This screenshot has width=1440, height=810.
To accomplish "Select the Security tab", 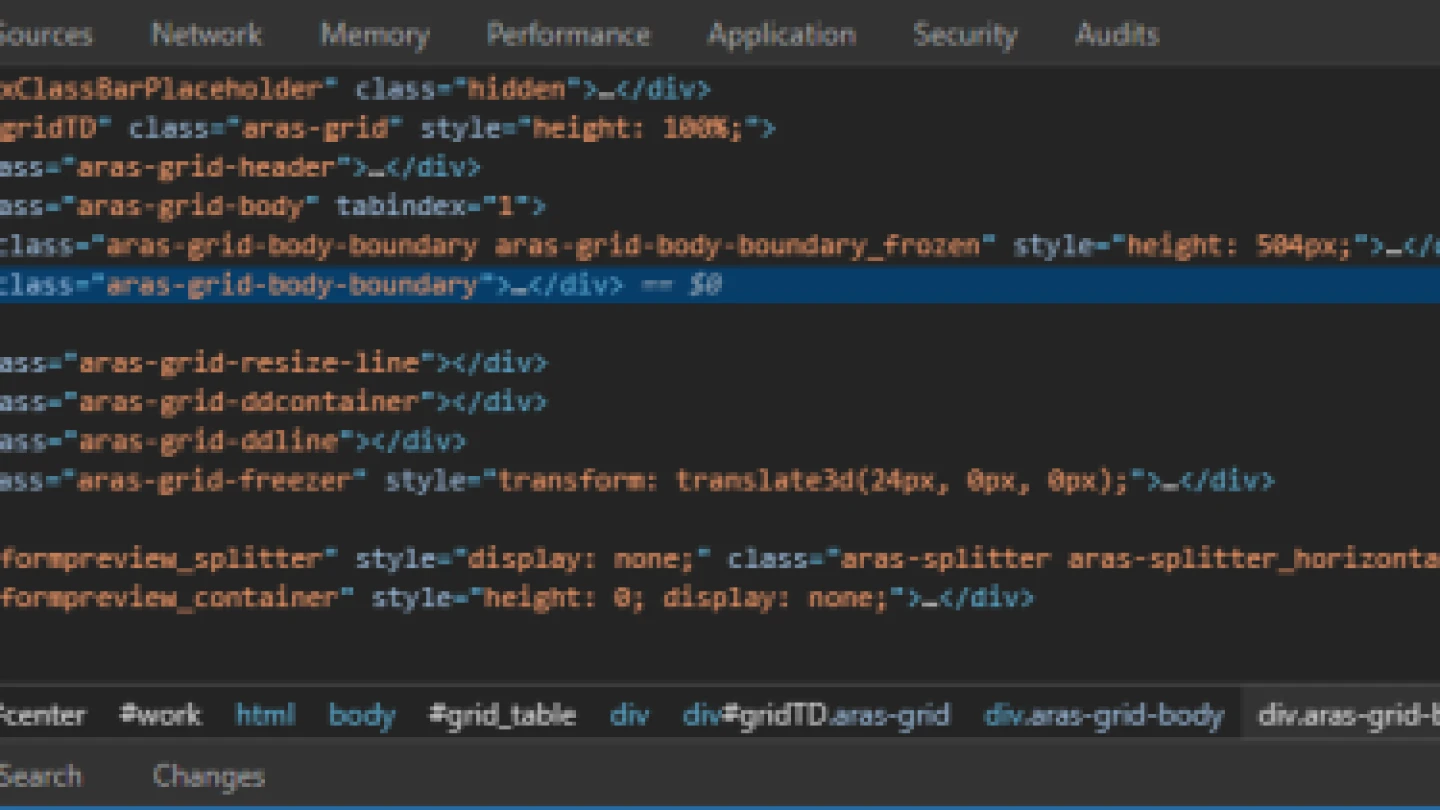I will [965, 34].
